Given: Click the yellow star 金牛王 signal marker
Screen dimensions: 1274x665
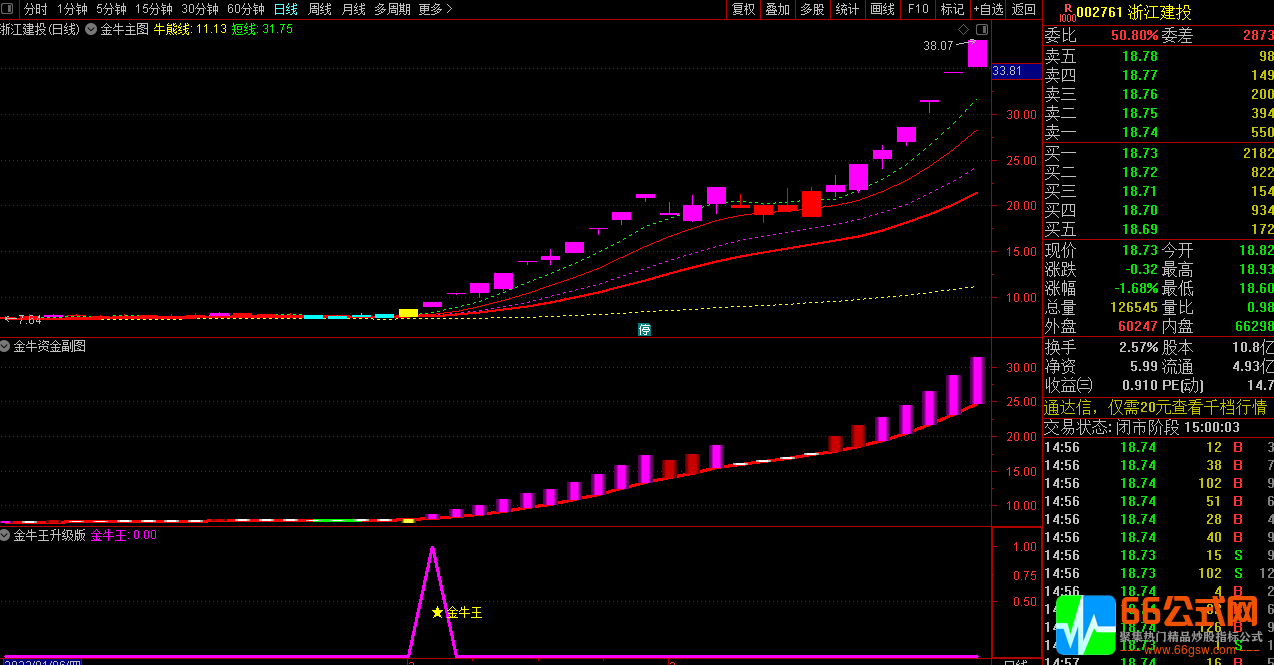Looking at the screenshot, I should (x=437, y=612).
